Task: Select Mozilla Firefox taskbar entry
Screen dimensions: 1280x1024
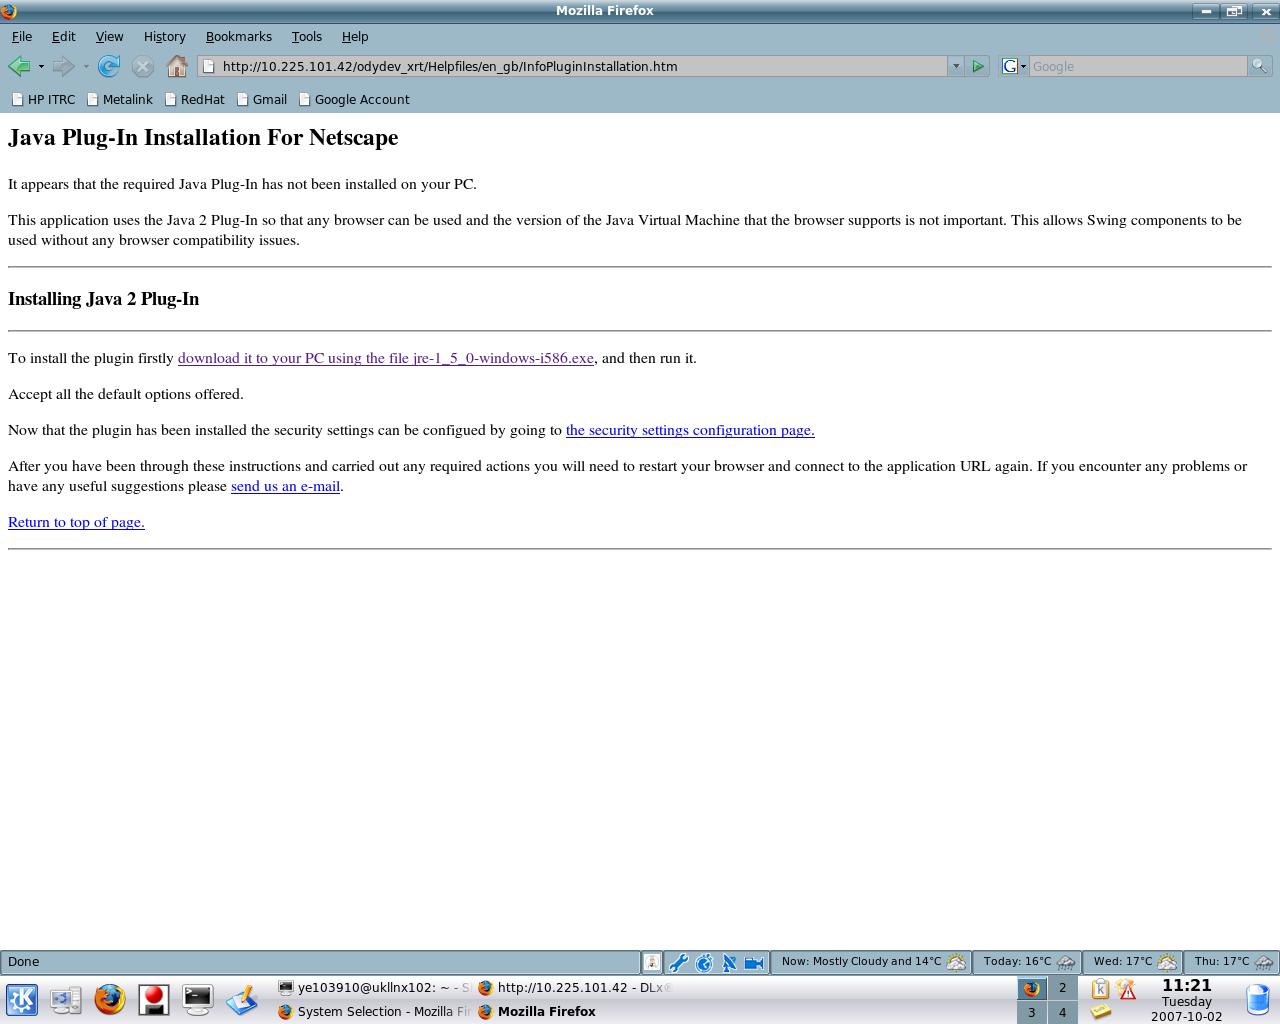Action: click(x=574, y=1011)
